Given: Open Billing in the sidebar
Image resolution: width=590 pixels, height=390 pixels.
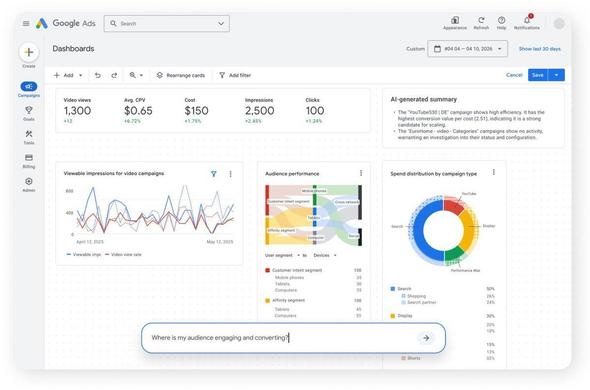Looking at the screenshot, I should pyautogui.click(x=29, y=161).
